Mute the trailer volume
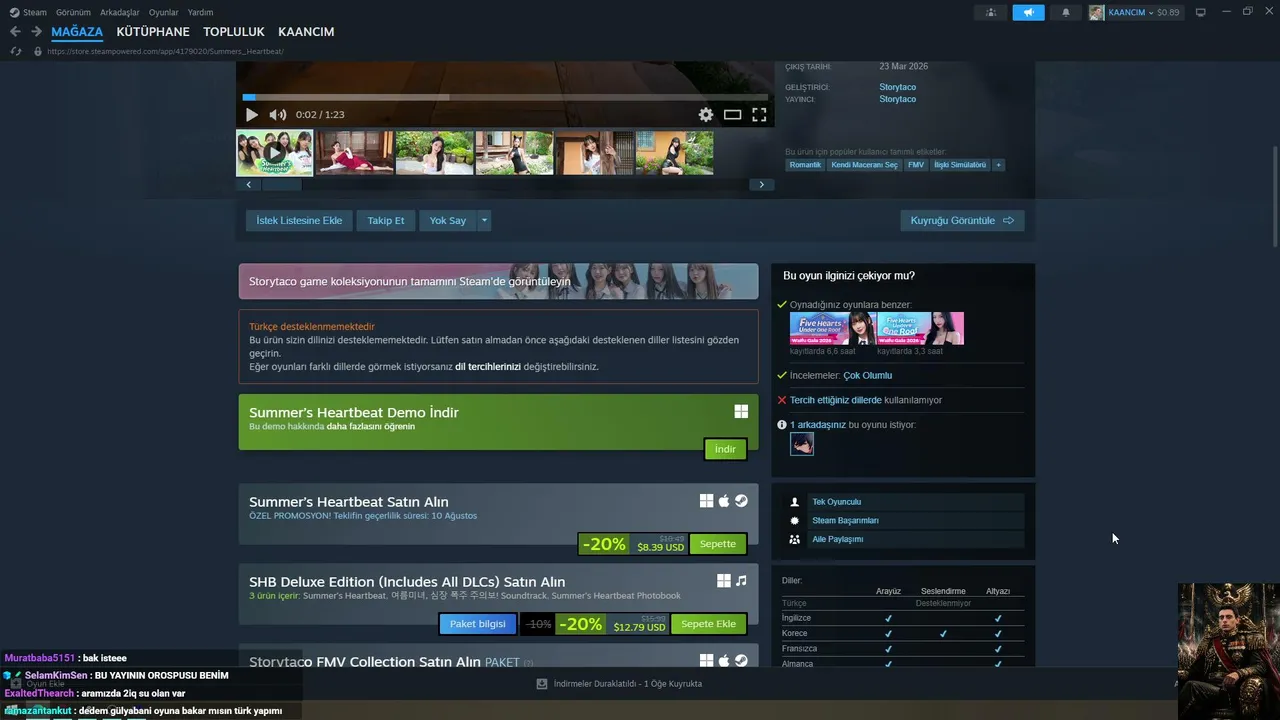This screenshot has height=720, width=1280. click(278, 115)
